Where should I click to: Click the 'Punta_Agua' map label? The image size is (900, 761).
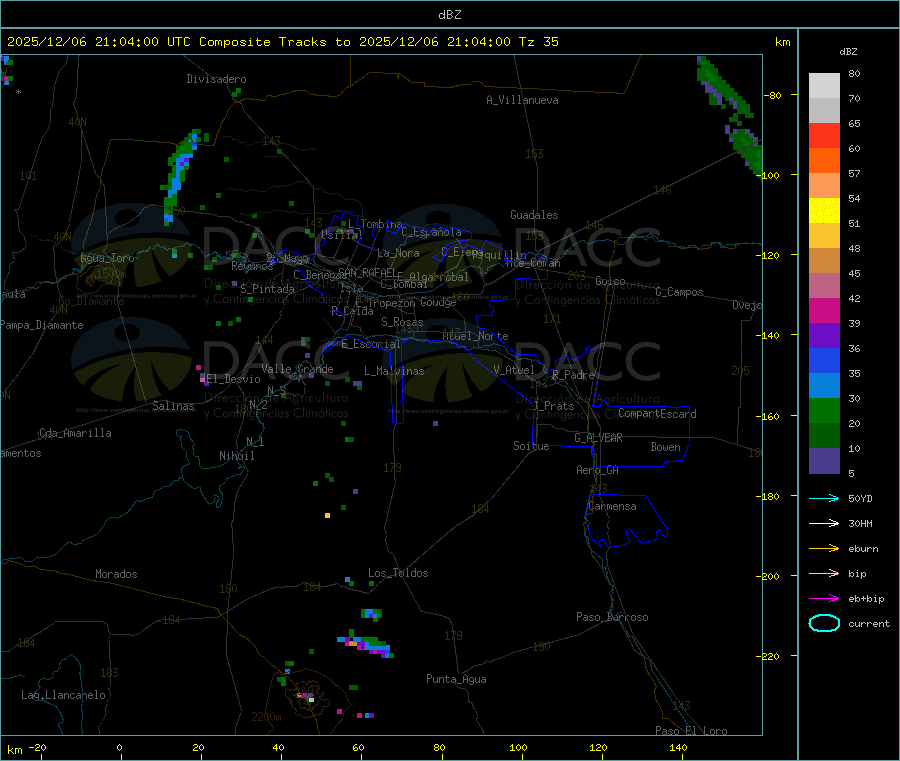coord(456,679)
